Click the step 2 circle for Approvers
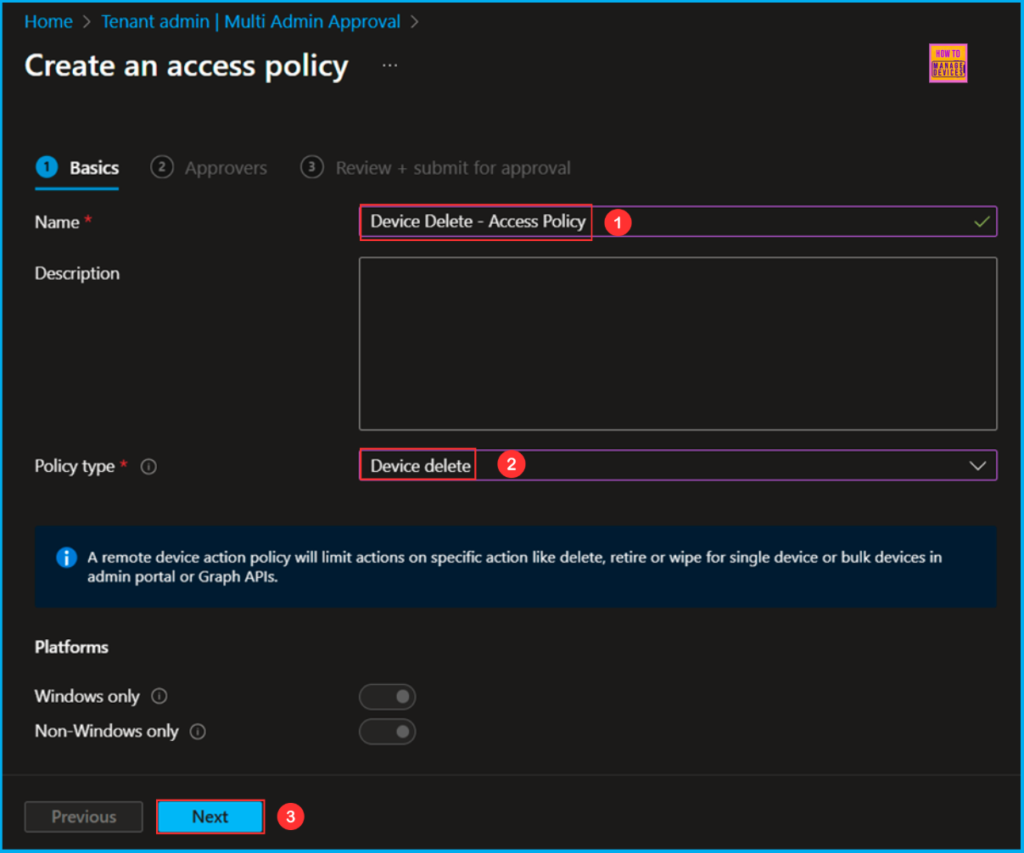The image size is (1024, 853). (162, 167)
